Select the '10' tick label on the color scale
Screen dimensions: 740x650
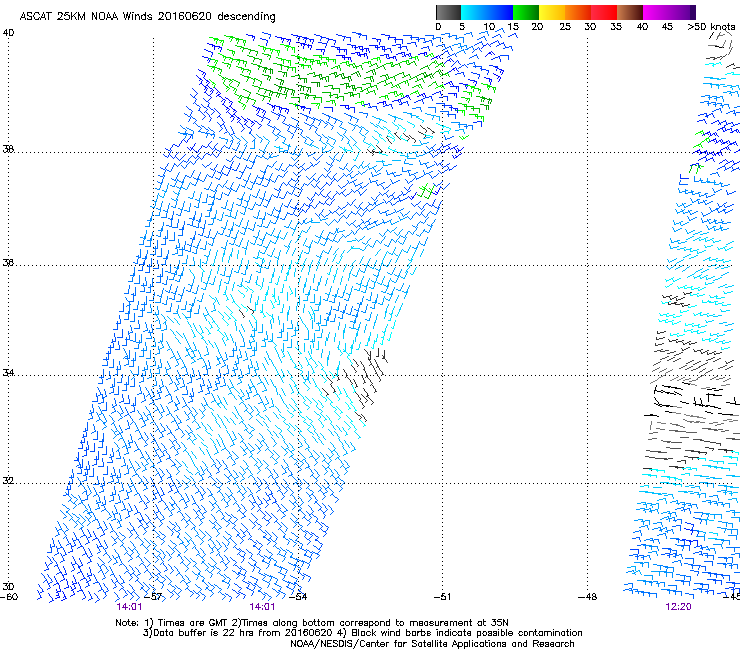tap(489, 27)
